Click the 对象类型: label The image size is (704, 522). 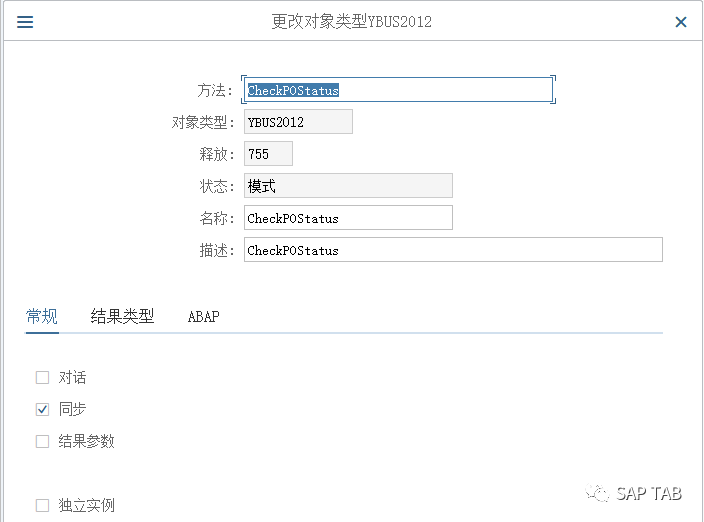[202, 122]
